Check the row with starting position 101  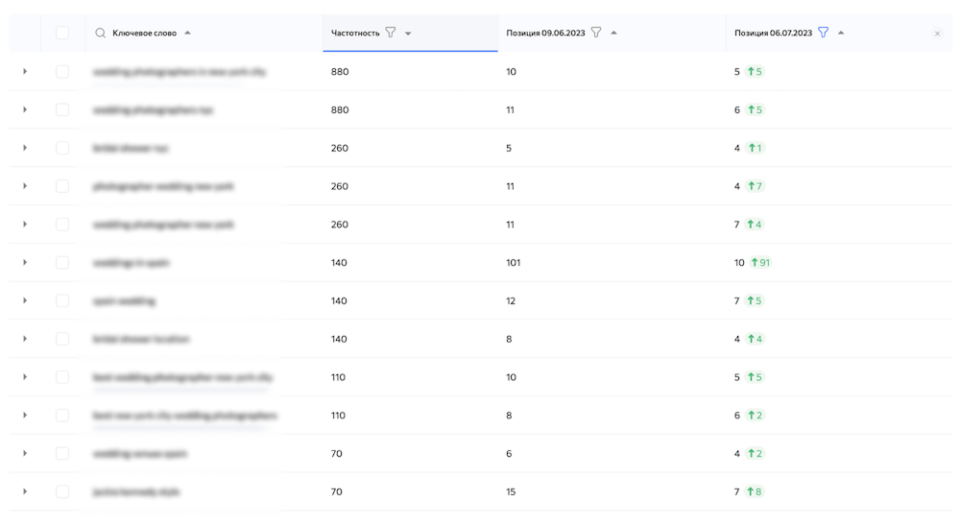(x=63, y=263)
